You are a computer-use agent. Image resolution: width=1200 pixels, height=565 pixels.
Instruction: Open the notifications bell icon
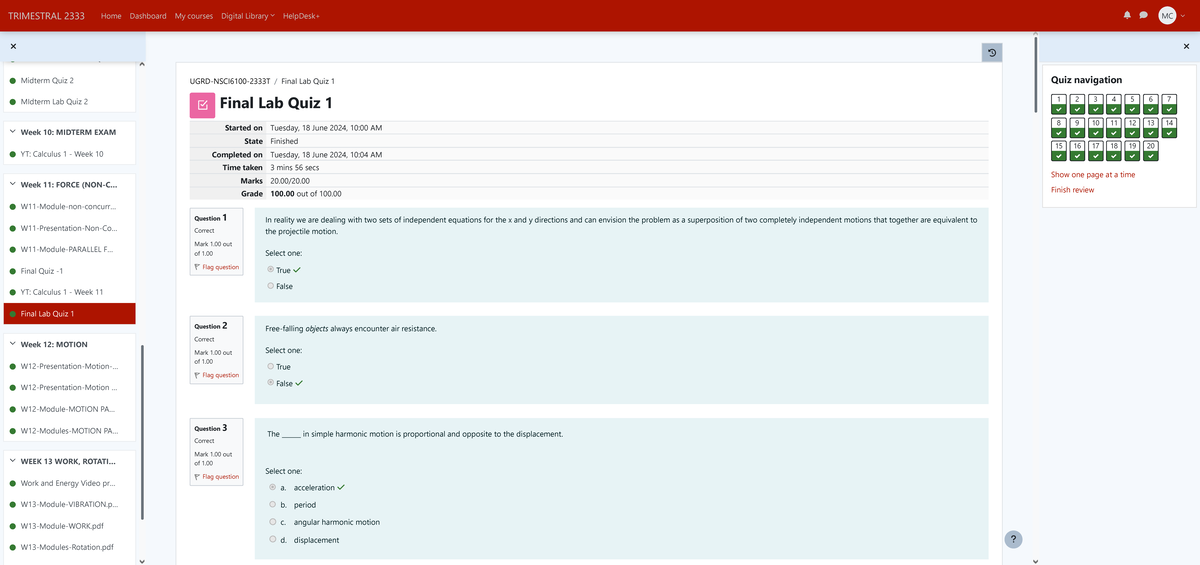pos(1127,16)
